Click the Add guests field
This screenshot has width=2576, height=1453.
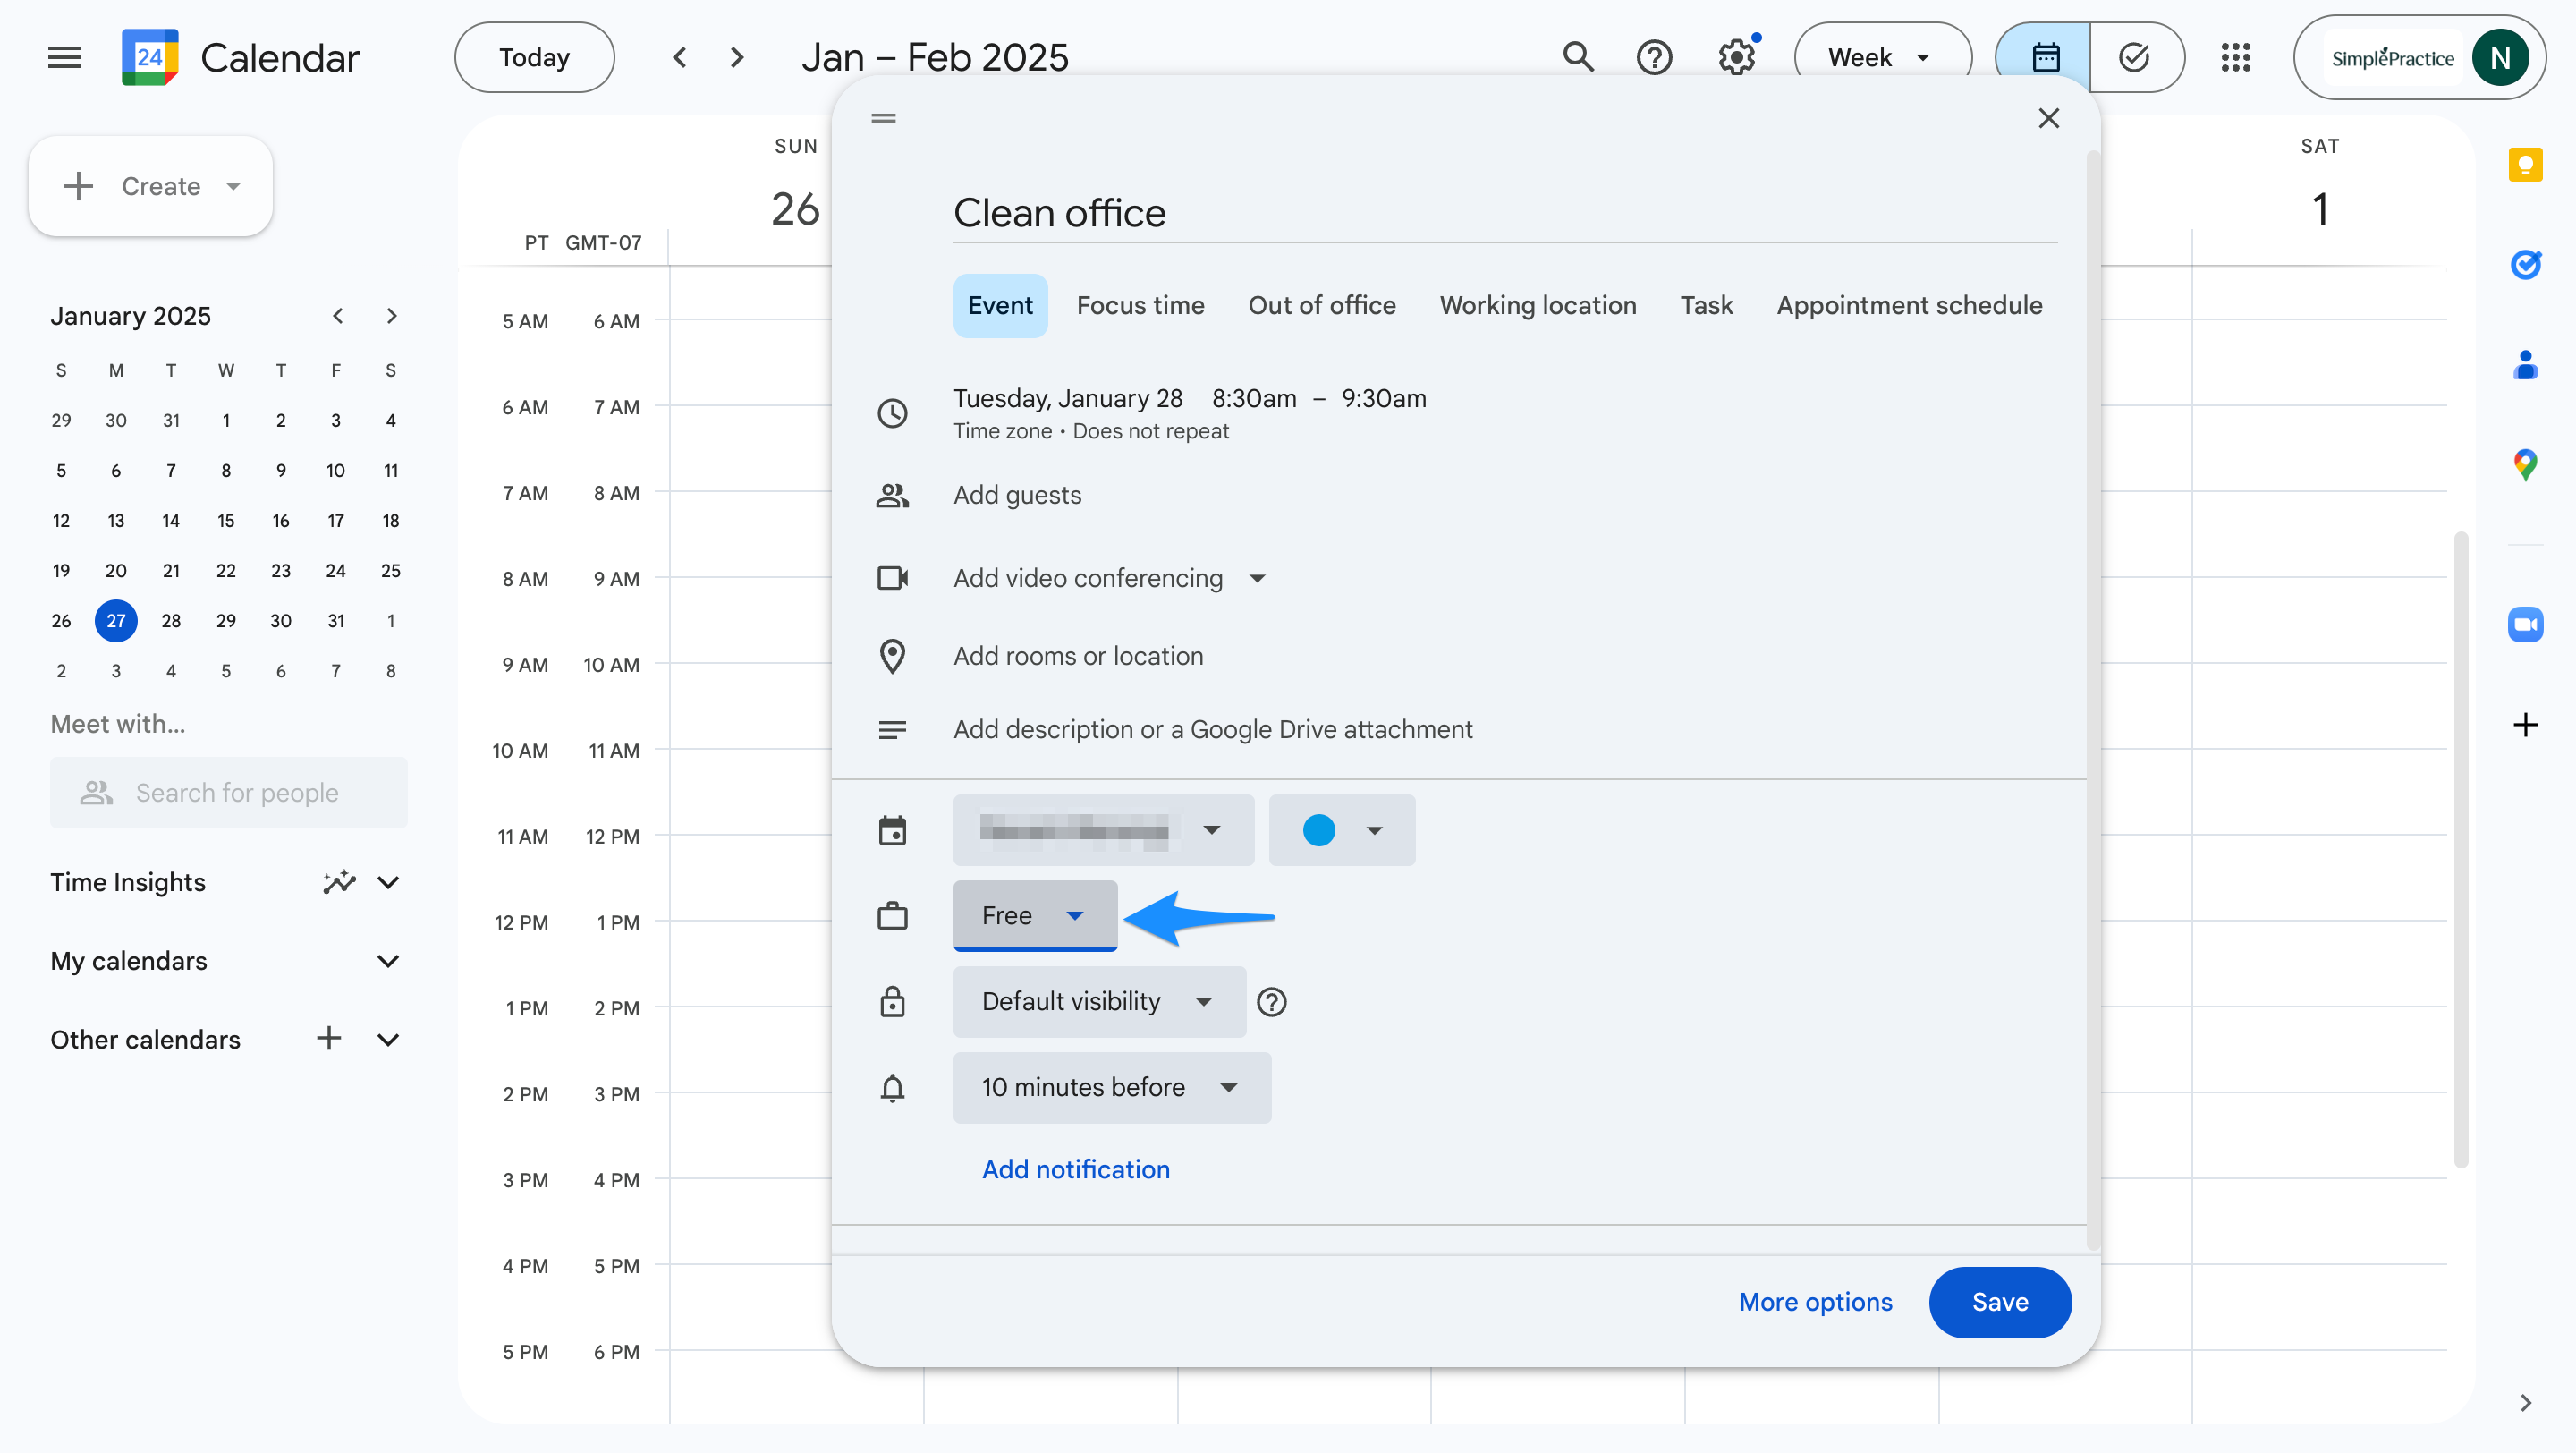pyautogui.click(x=1017, y=495)
